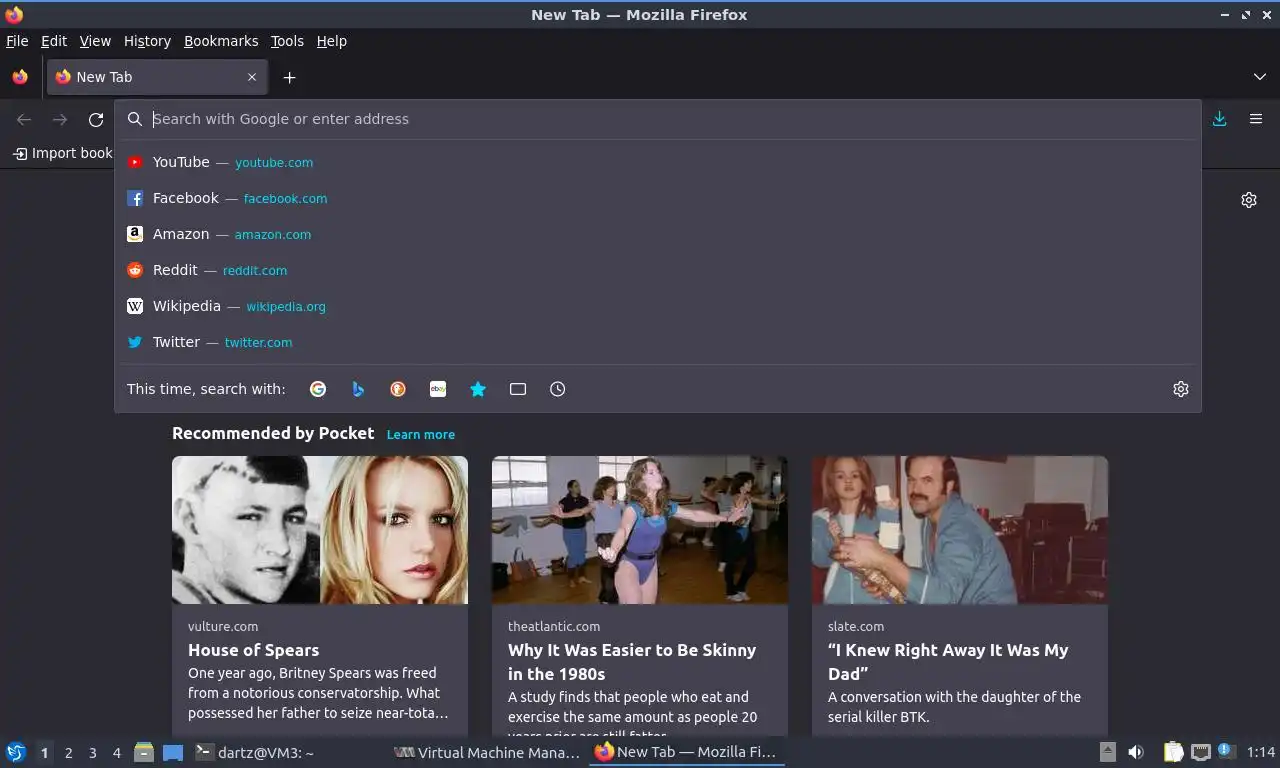The image size is (1280, 768).
Task: Select the Reddit suggestion row
Action: click(x=658, y=270)
